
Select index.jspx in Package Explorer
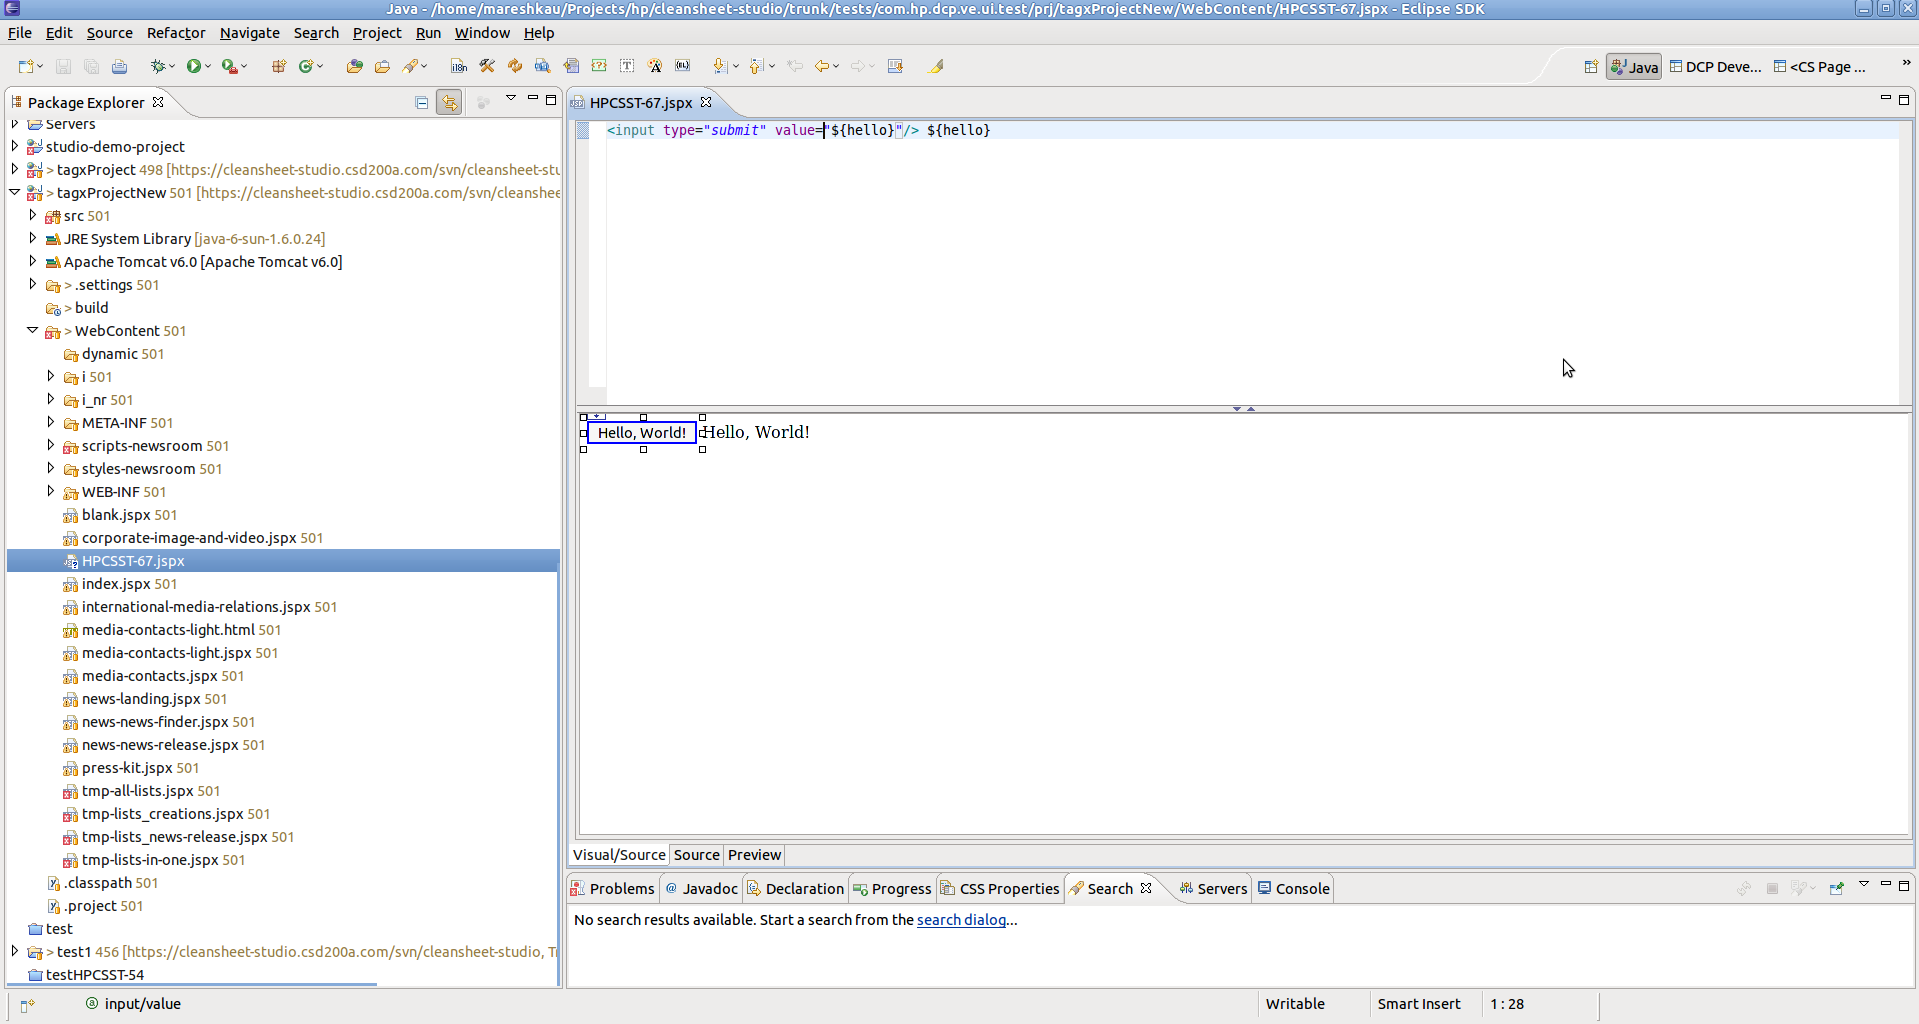[115, 584]
